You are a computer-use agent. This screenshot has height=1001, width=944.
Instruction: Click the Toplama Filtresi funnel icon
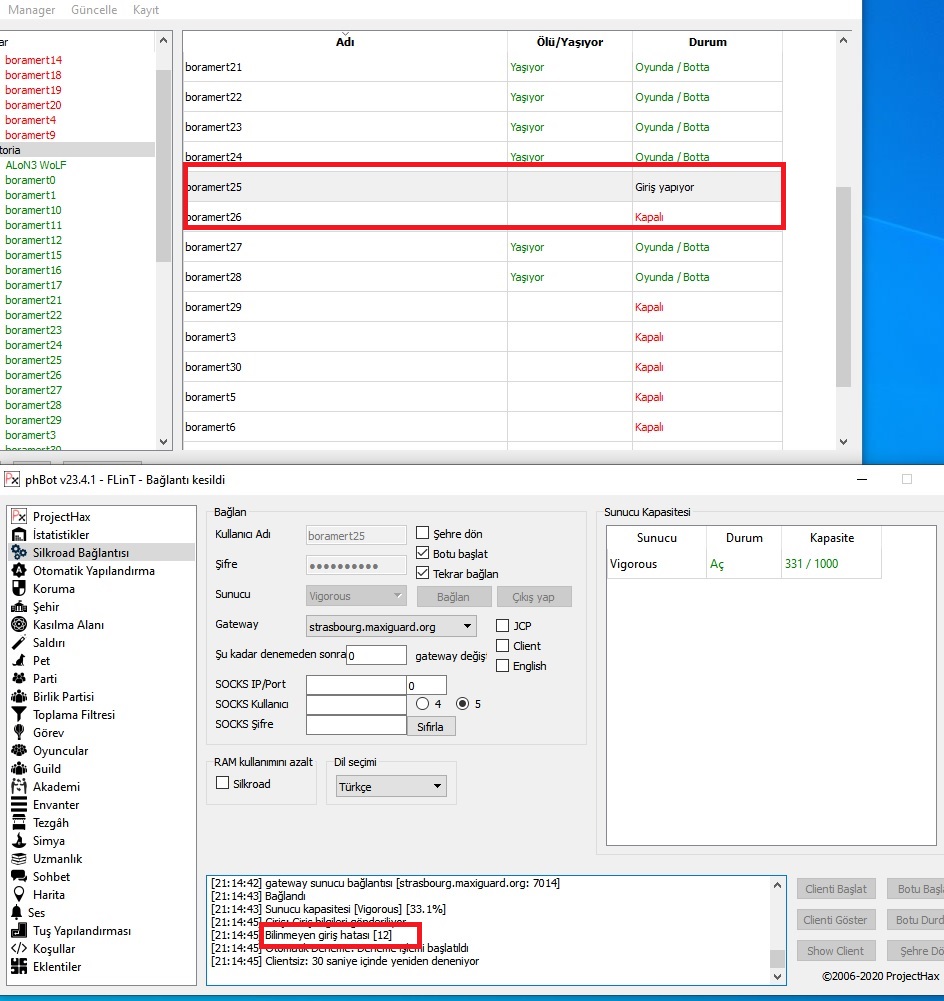[18, 715]
